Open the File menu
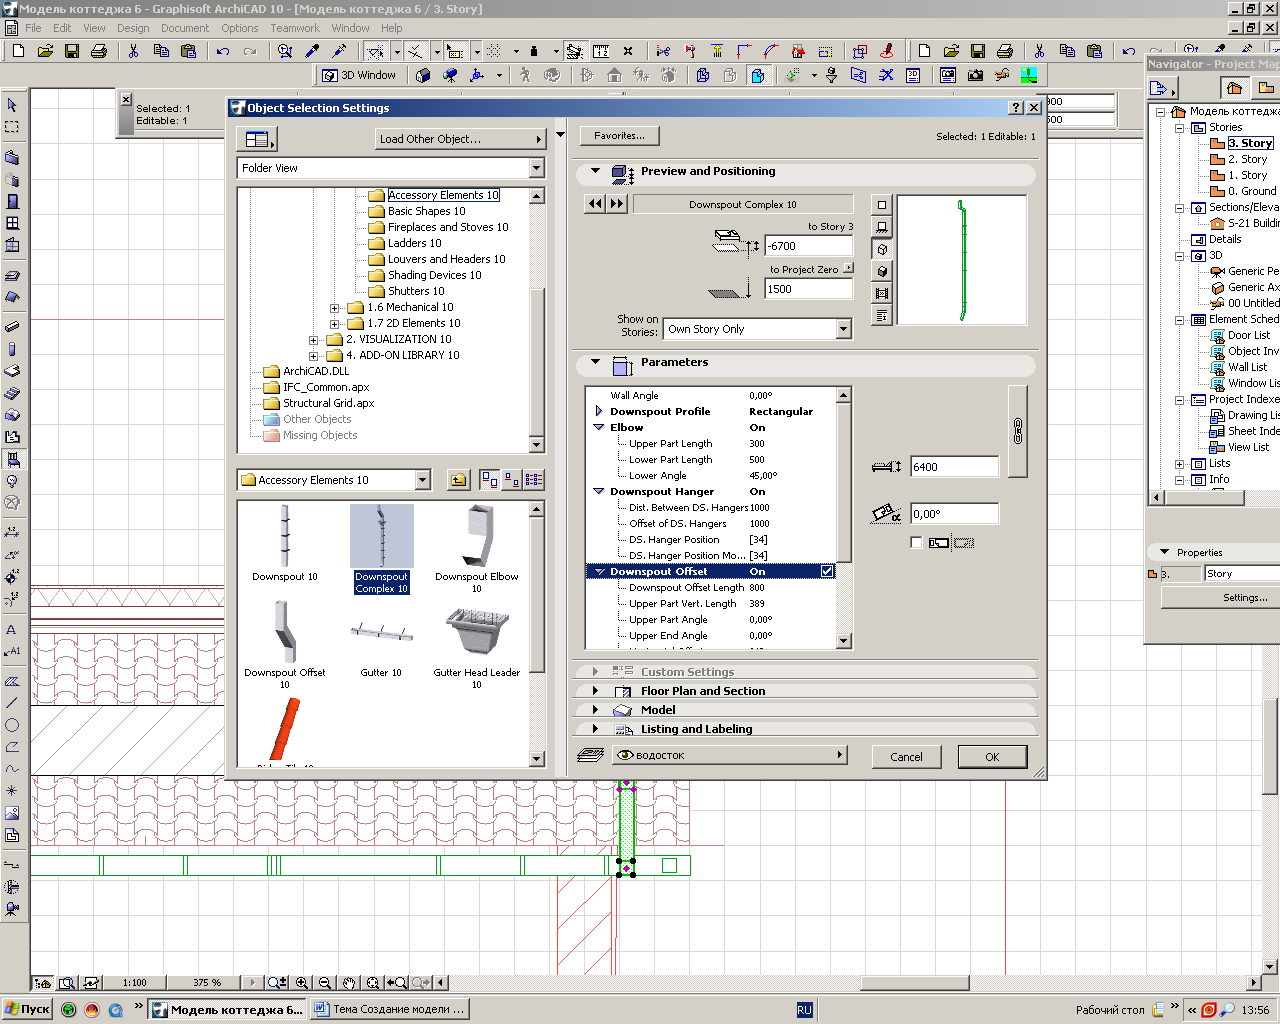 33,28
